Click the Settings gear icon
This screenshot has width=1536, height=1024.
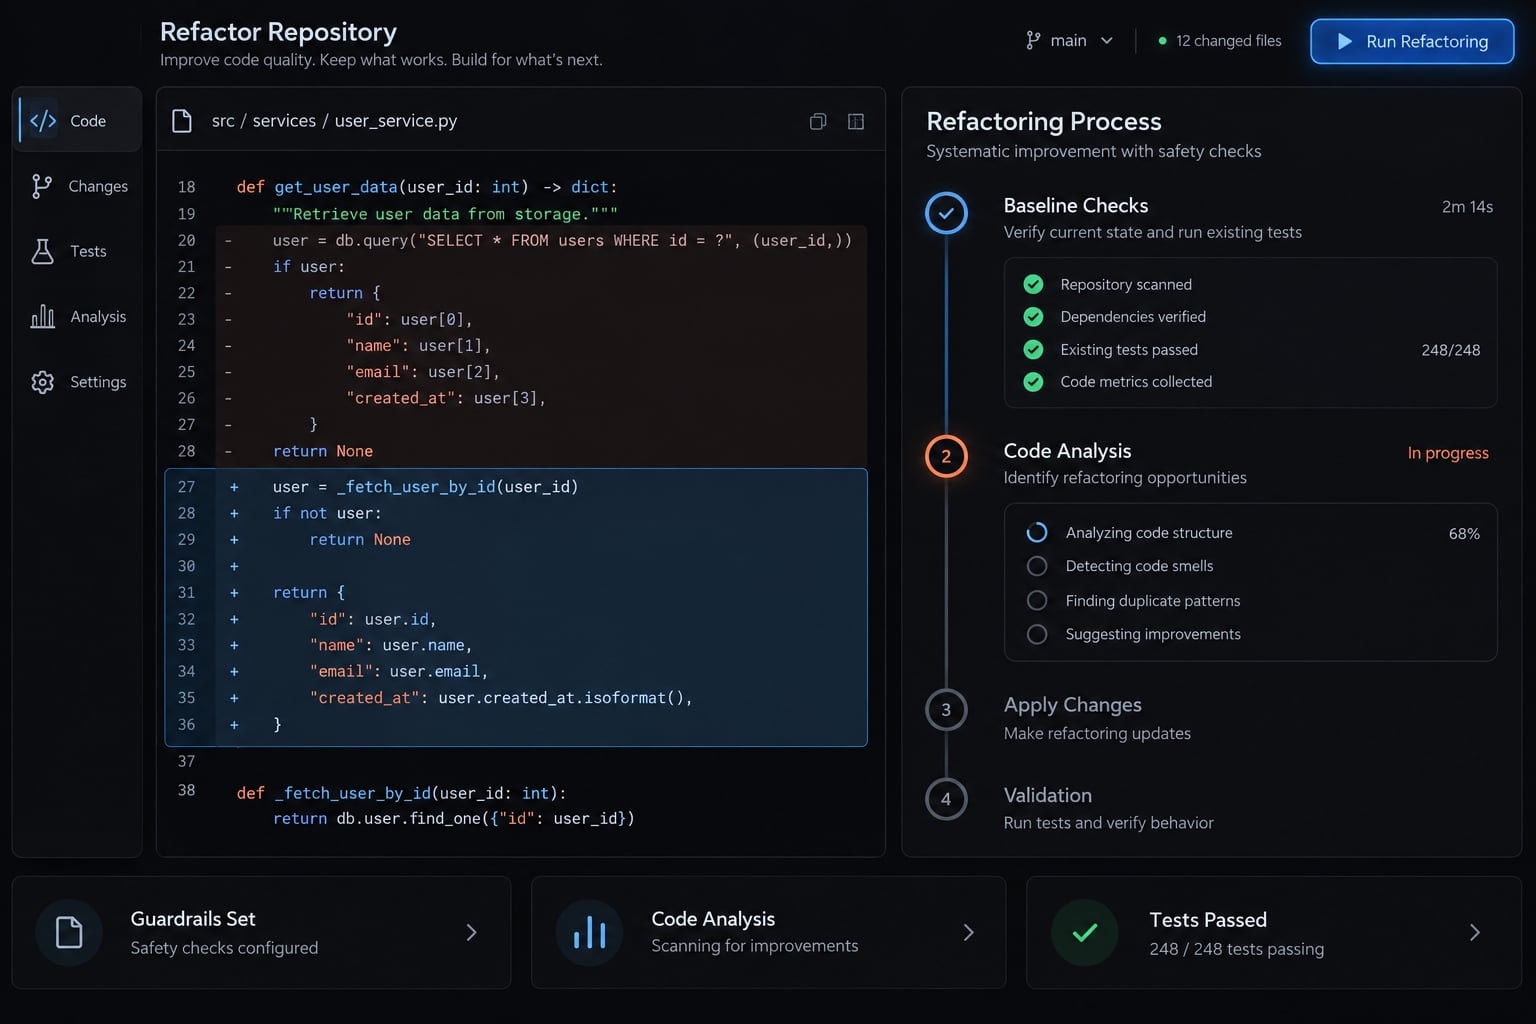click(x=42, y=382)
